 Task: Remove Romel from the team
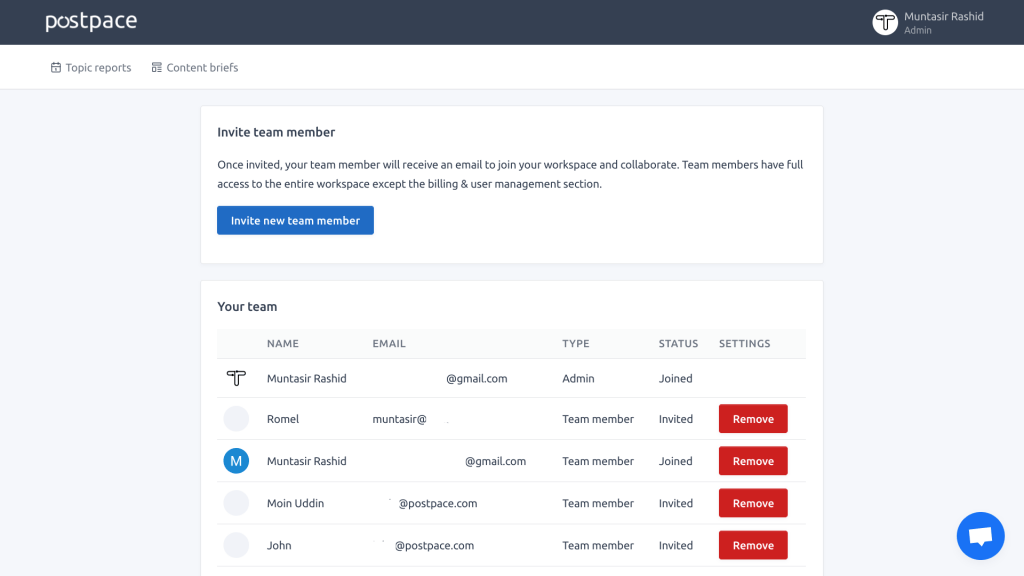click(753, 419)
